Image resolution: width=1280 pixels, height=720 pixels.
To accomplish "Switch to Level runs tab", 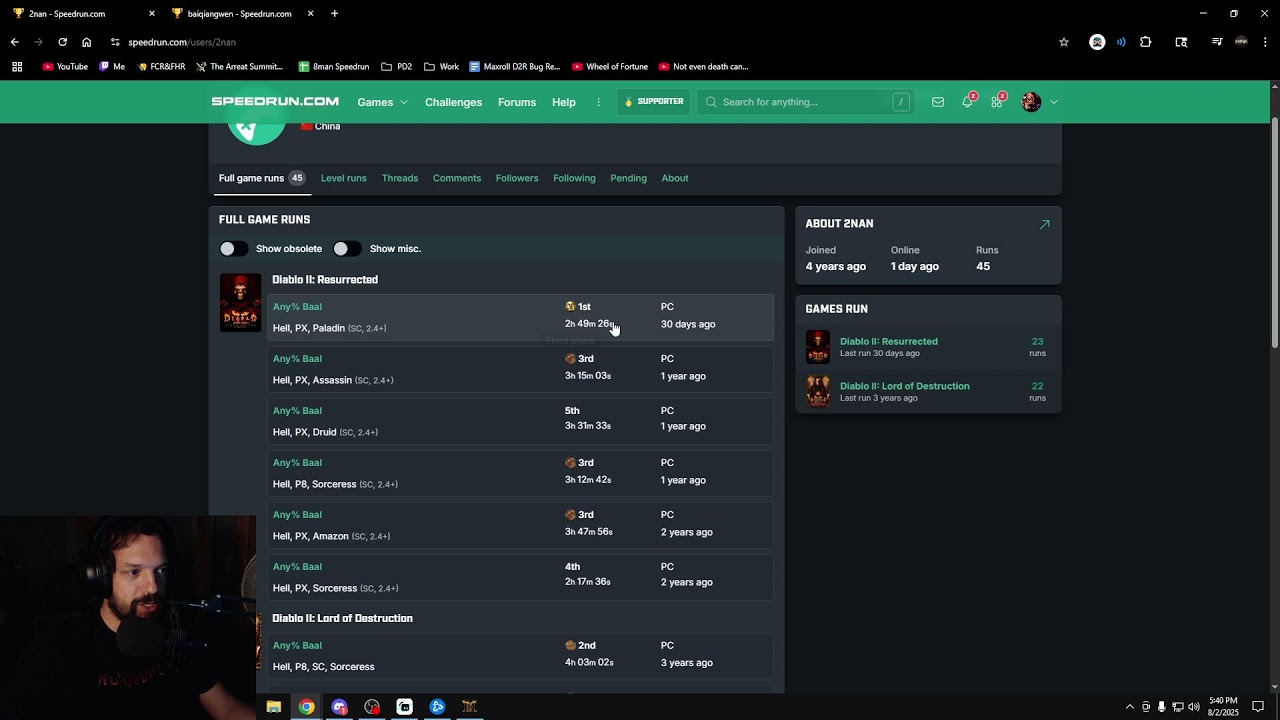I will click(x=343, y=178).
